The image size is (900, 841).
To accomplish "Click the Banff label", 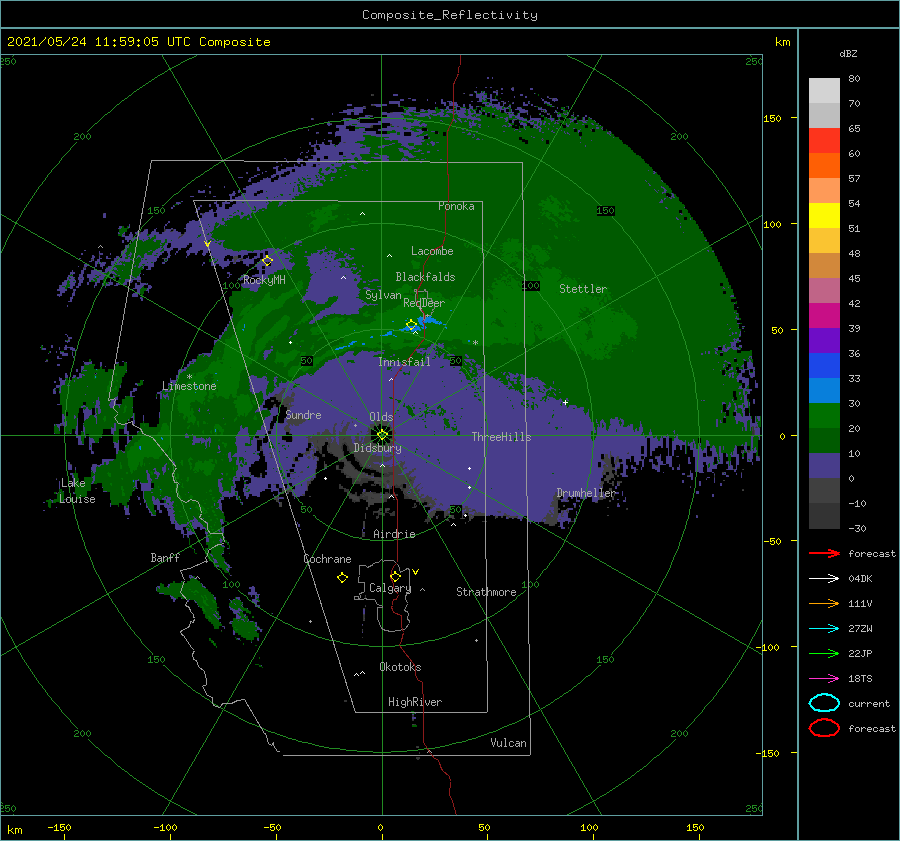I will tap(165, 557).
